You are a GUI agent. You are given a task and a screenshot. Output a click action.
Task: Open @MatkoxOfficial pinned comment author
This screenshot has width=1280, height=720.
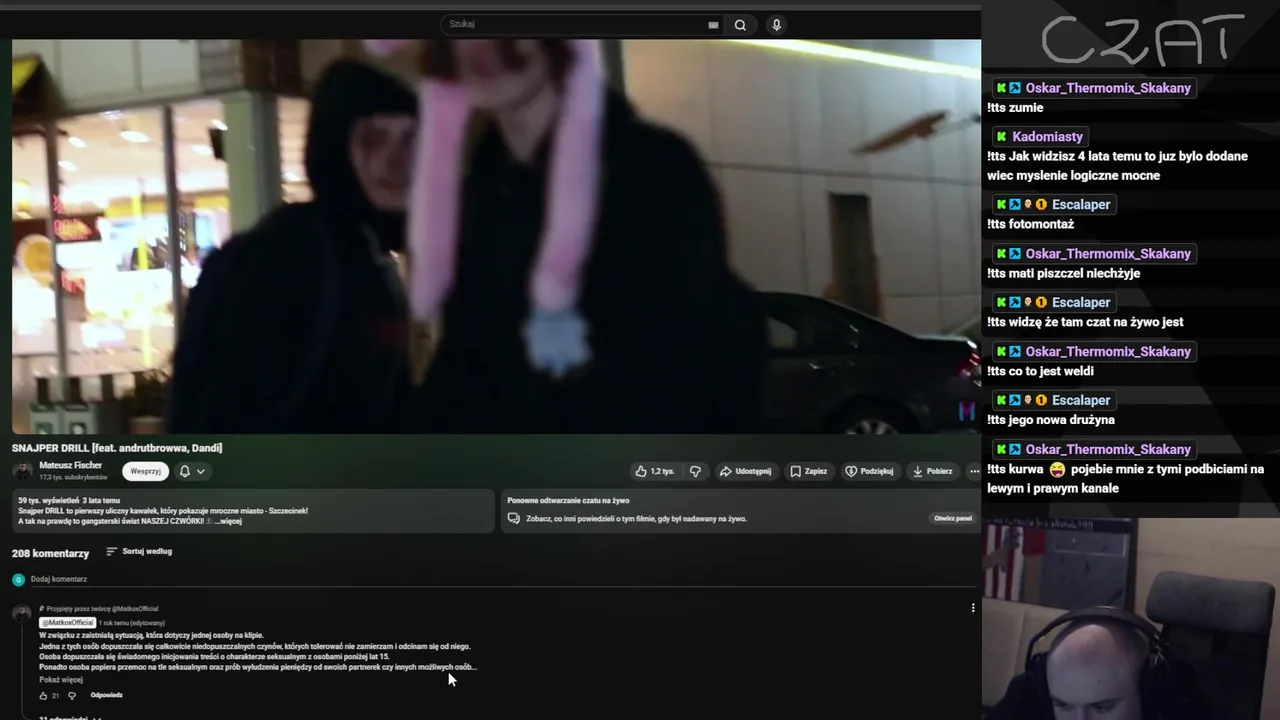point(68,623)
